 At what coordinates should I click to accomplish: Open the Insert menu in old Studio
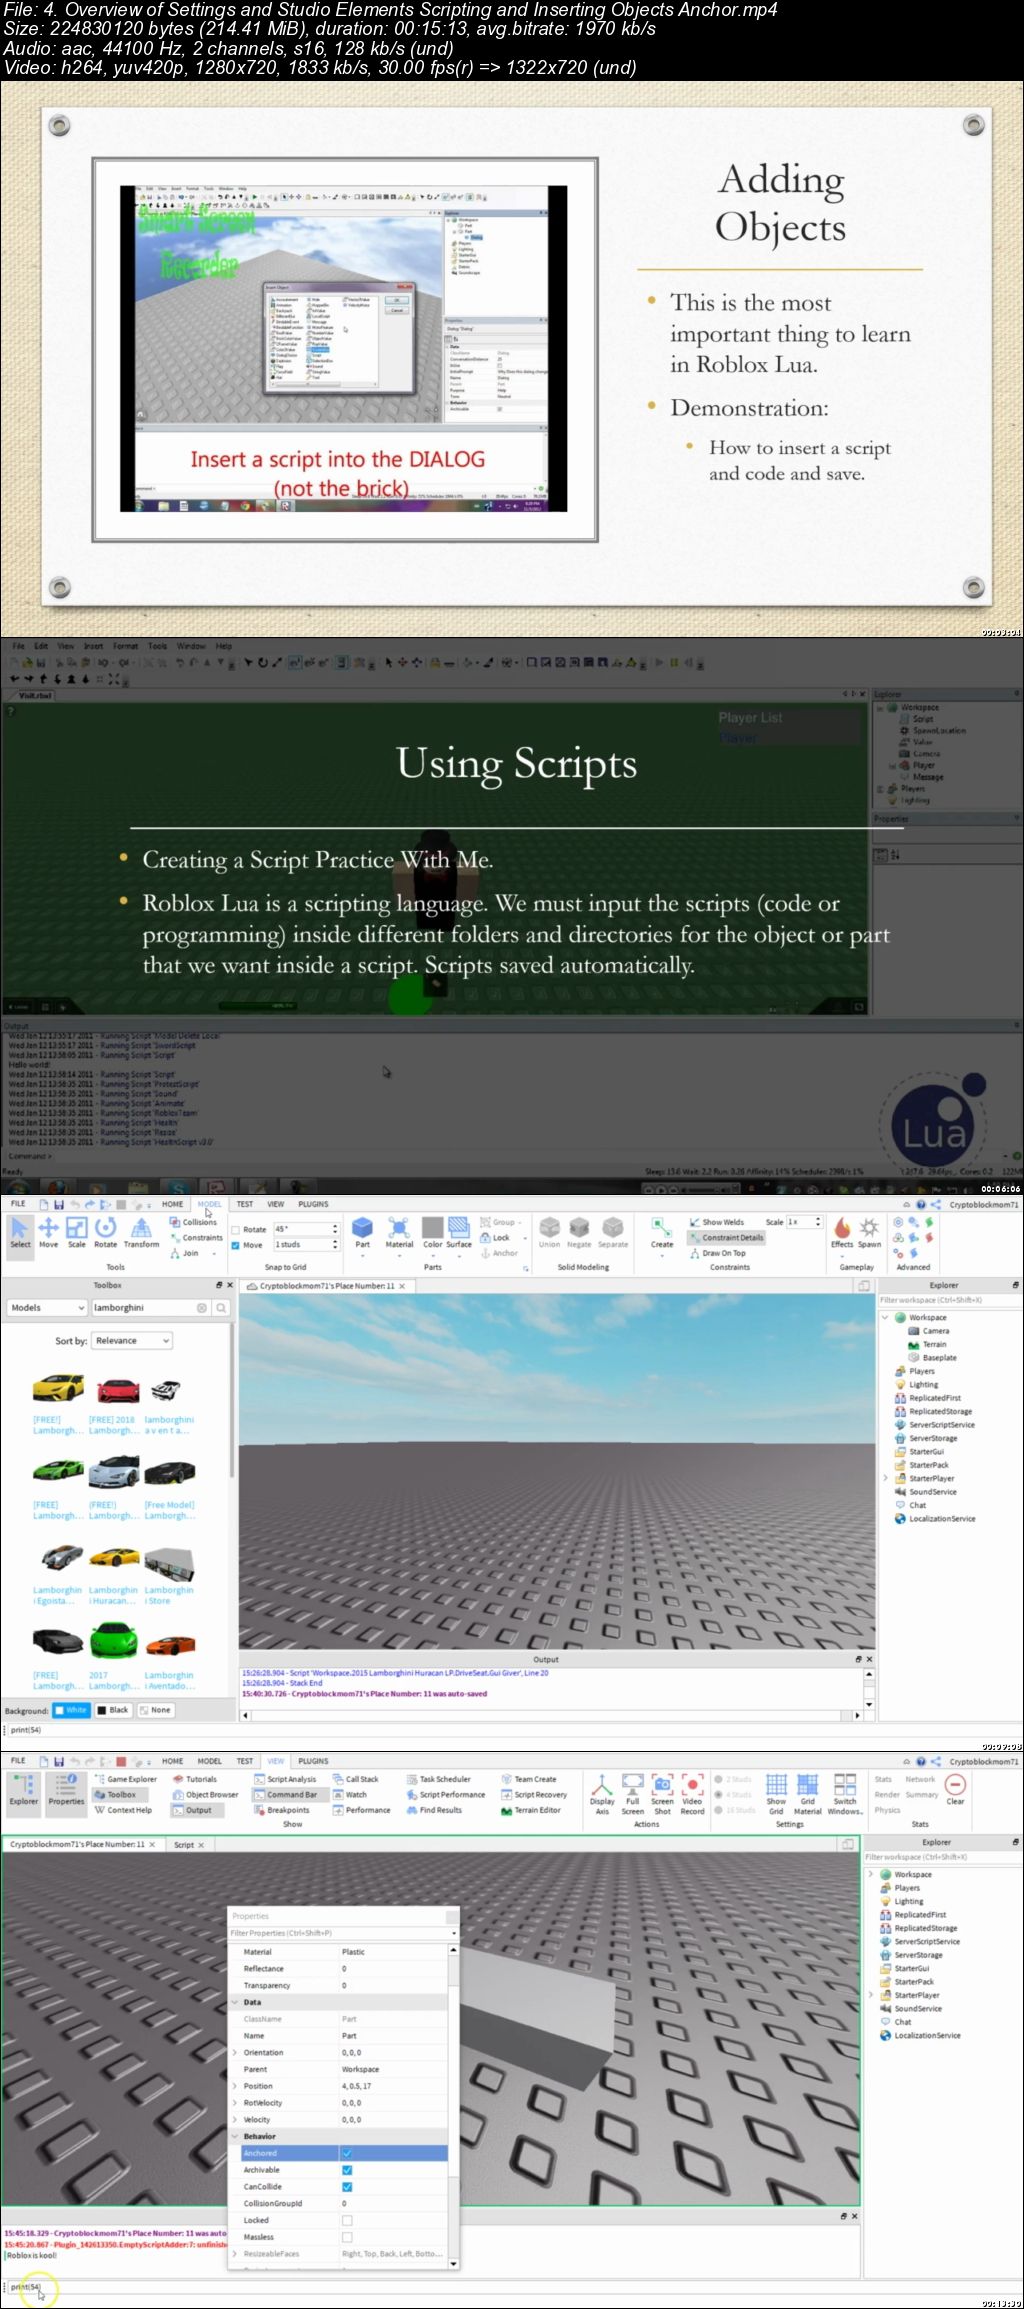pyautogui.click(x=93, y=646)
